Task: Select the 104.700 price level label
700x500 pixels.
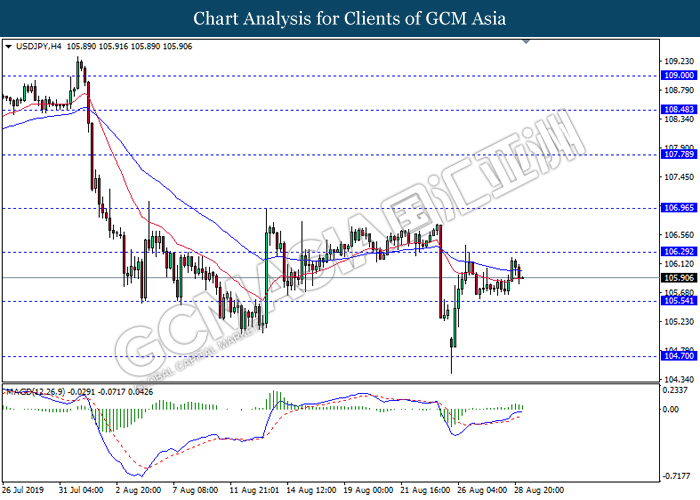Action: tap(679, 356)
